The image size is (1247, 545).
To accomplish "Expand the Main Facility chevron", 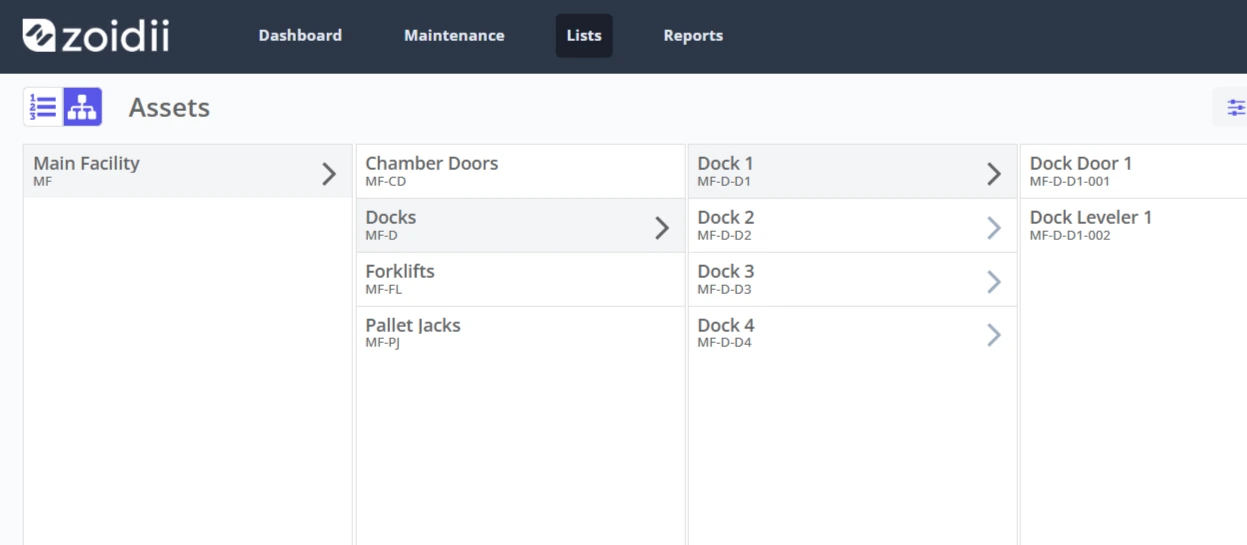I will point(329,173).
